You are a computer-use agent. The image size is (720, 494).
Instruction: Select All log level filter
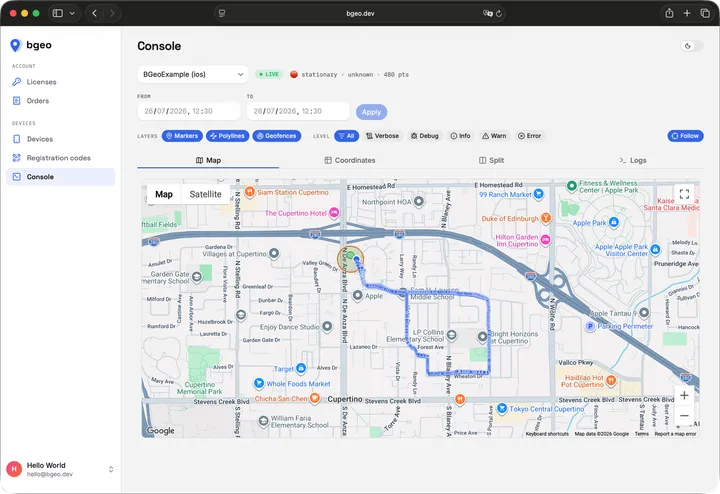[x=347, y=136]
